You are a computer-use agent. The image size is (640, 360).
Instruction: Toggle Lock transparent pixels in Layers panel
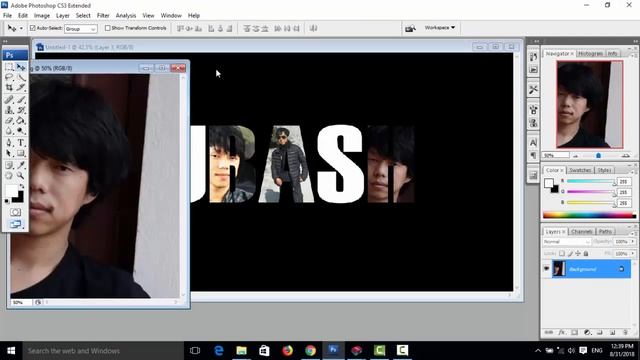tap(562, 253)
